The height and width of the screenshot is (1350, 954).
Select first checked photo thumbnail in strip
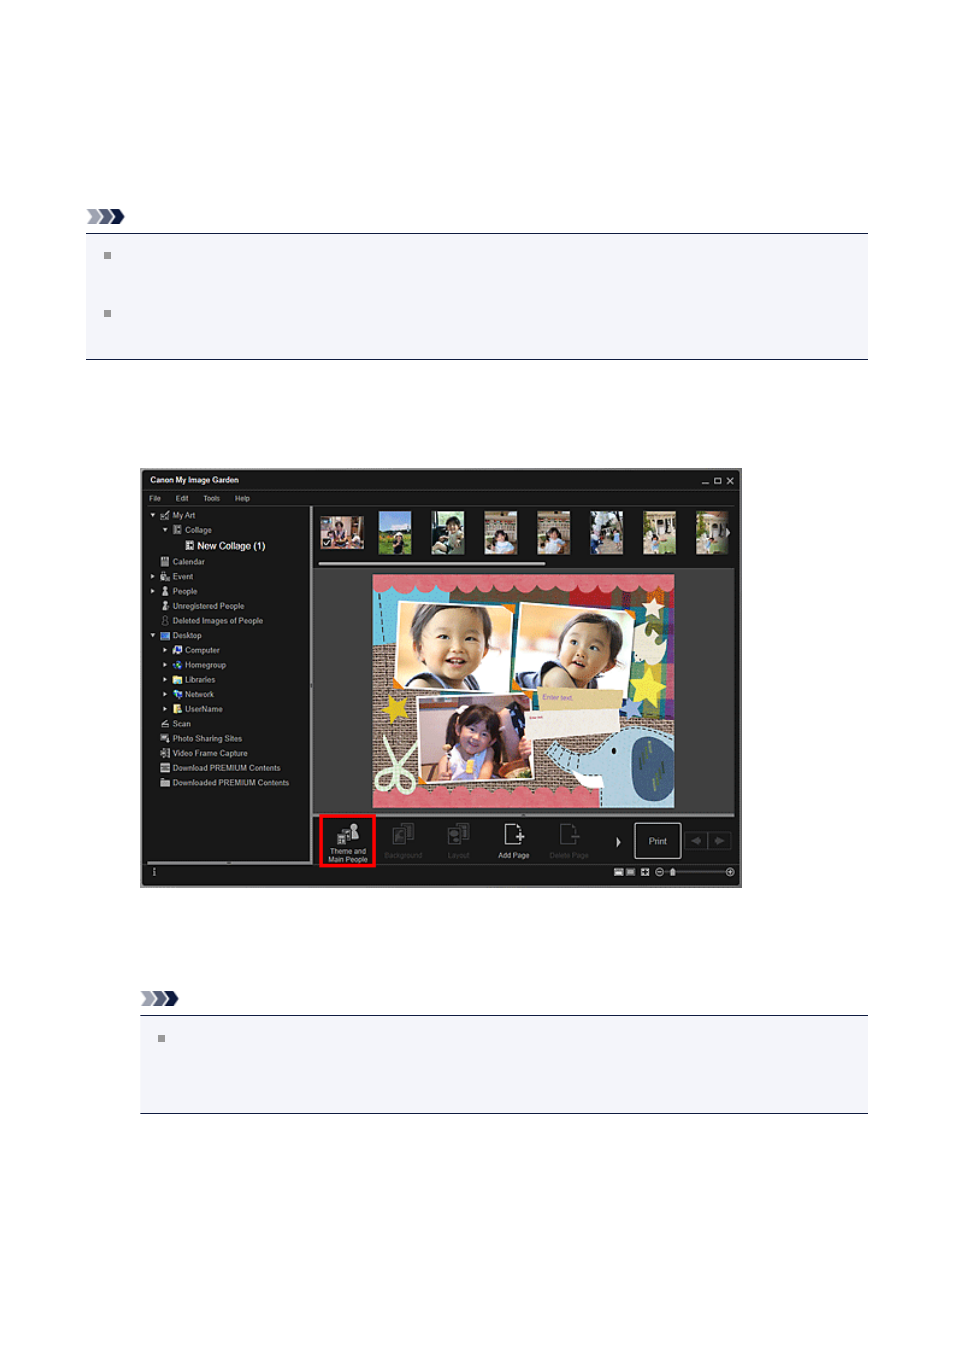[342, 533]
